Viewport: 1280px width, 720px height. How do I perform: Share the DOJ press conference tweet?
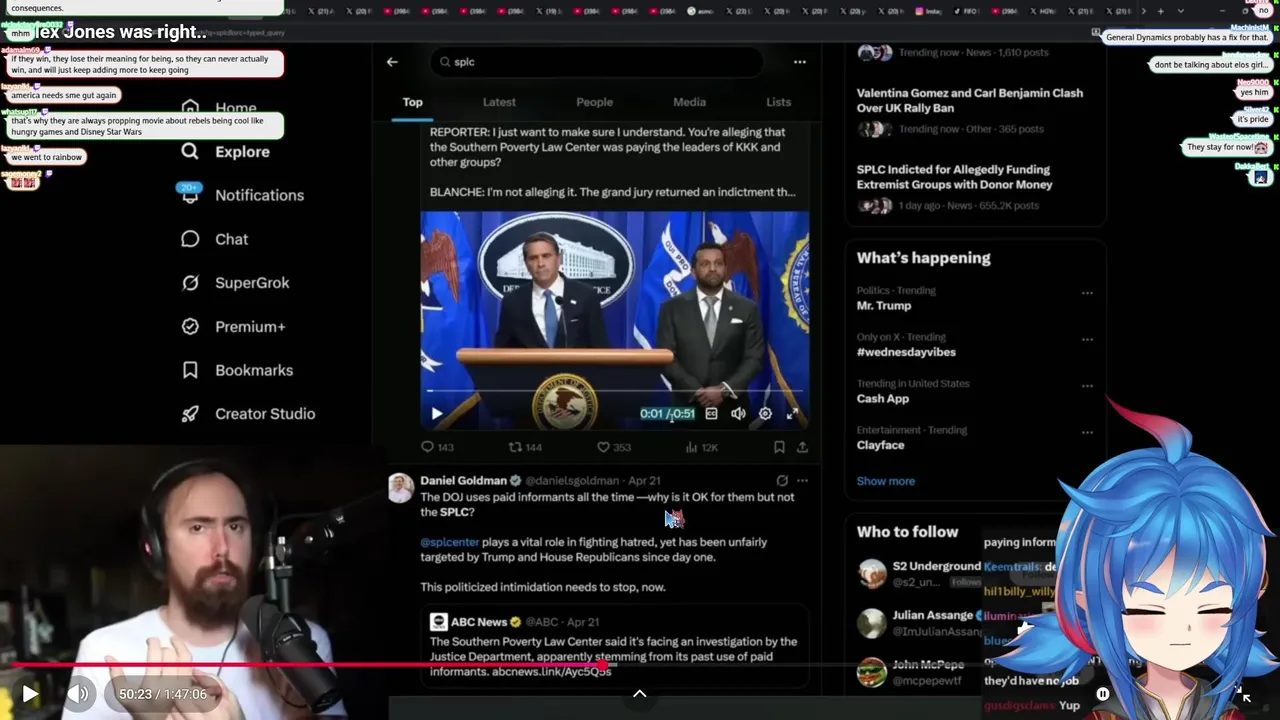tap(802, 447)
